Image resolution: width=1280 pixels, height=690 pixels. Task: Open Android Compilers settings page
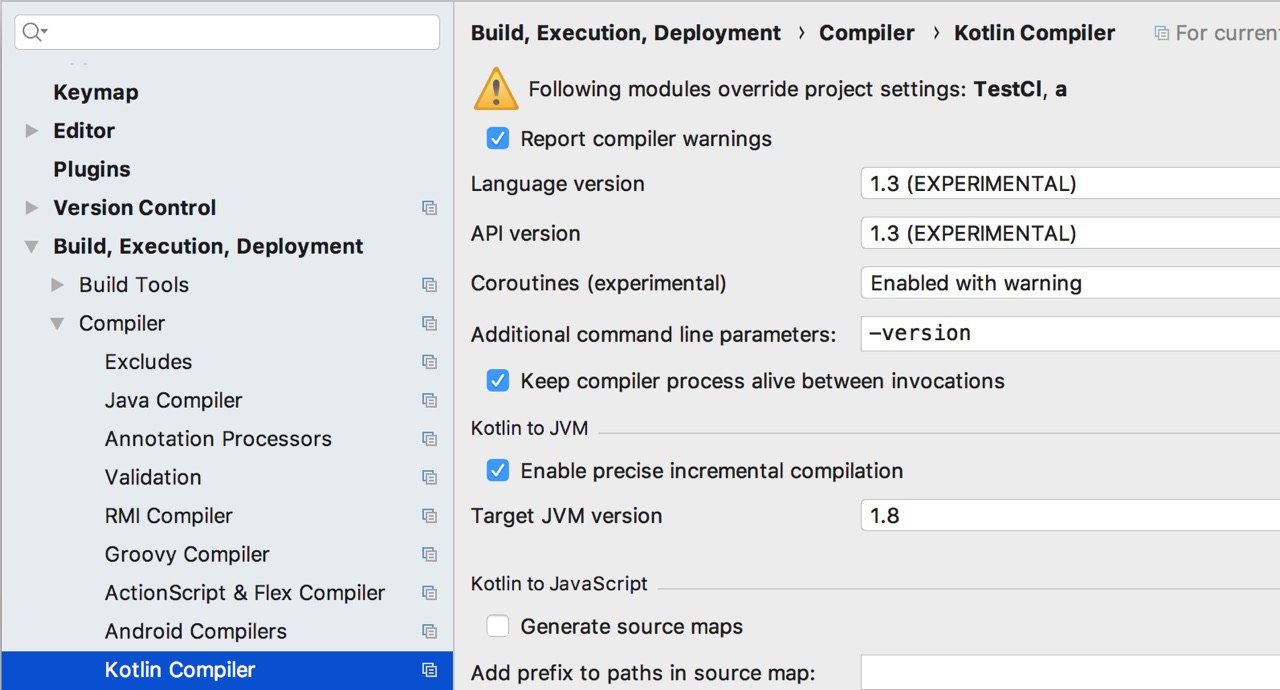[196, 631]
